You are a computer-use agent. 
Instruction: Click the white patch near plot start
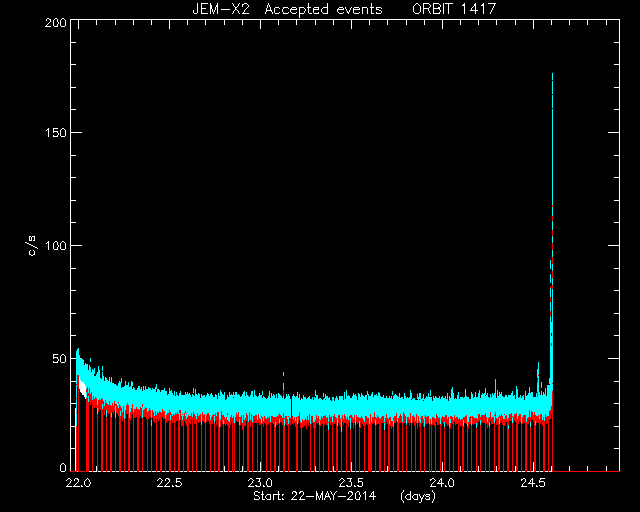tap(82, 387)
